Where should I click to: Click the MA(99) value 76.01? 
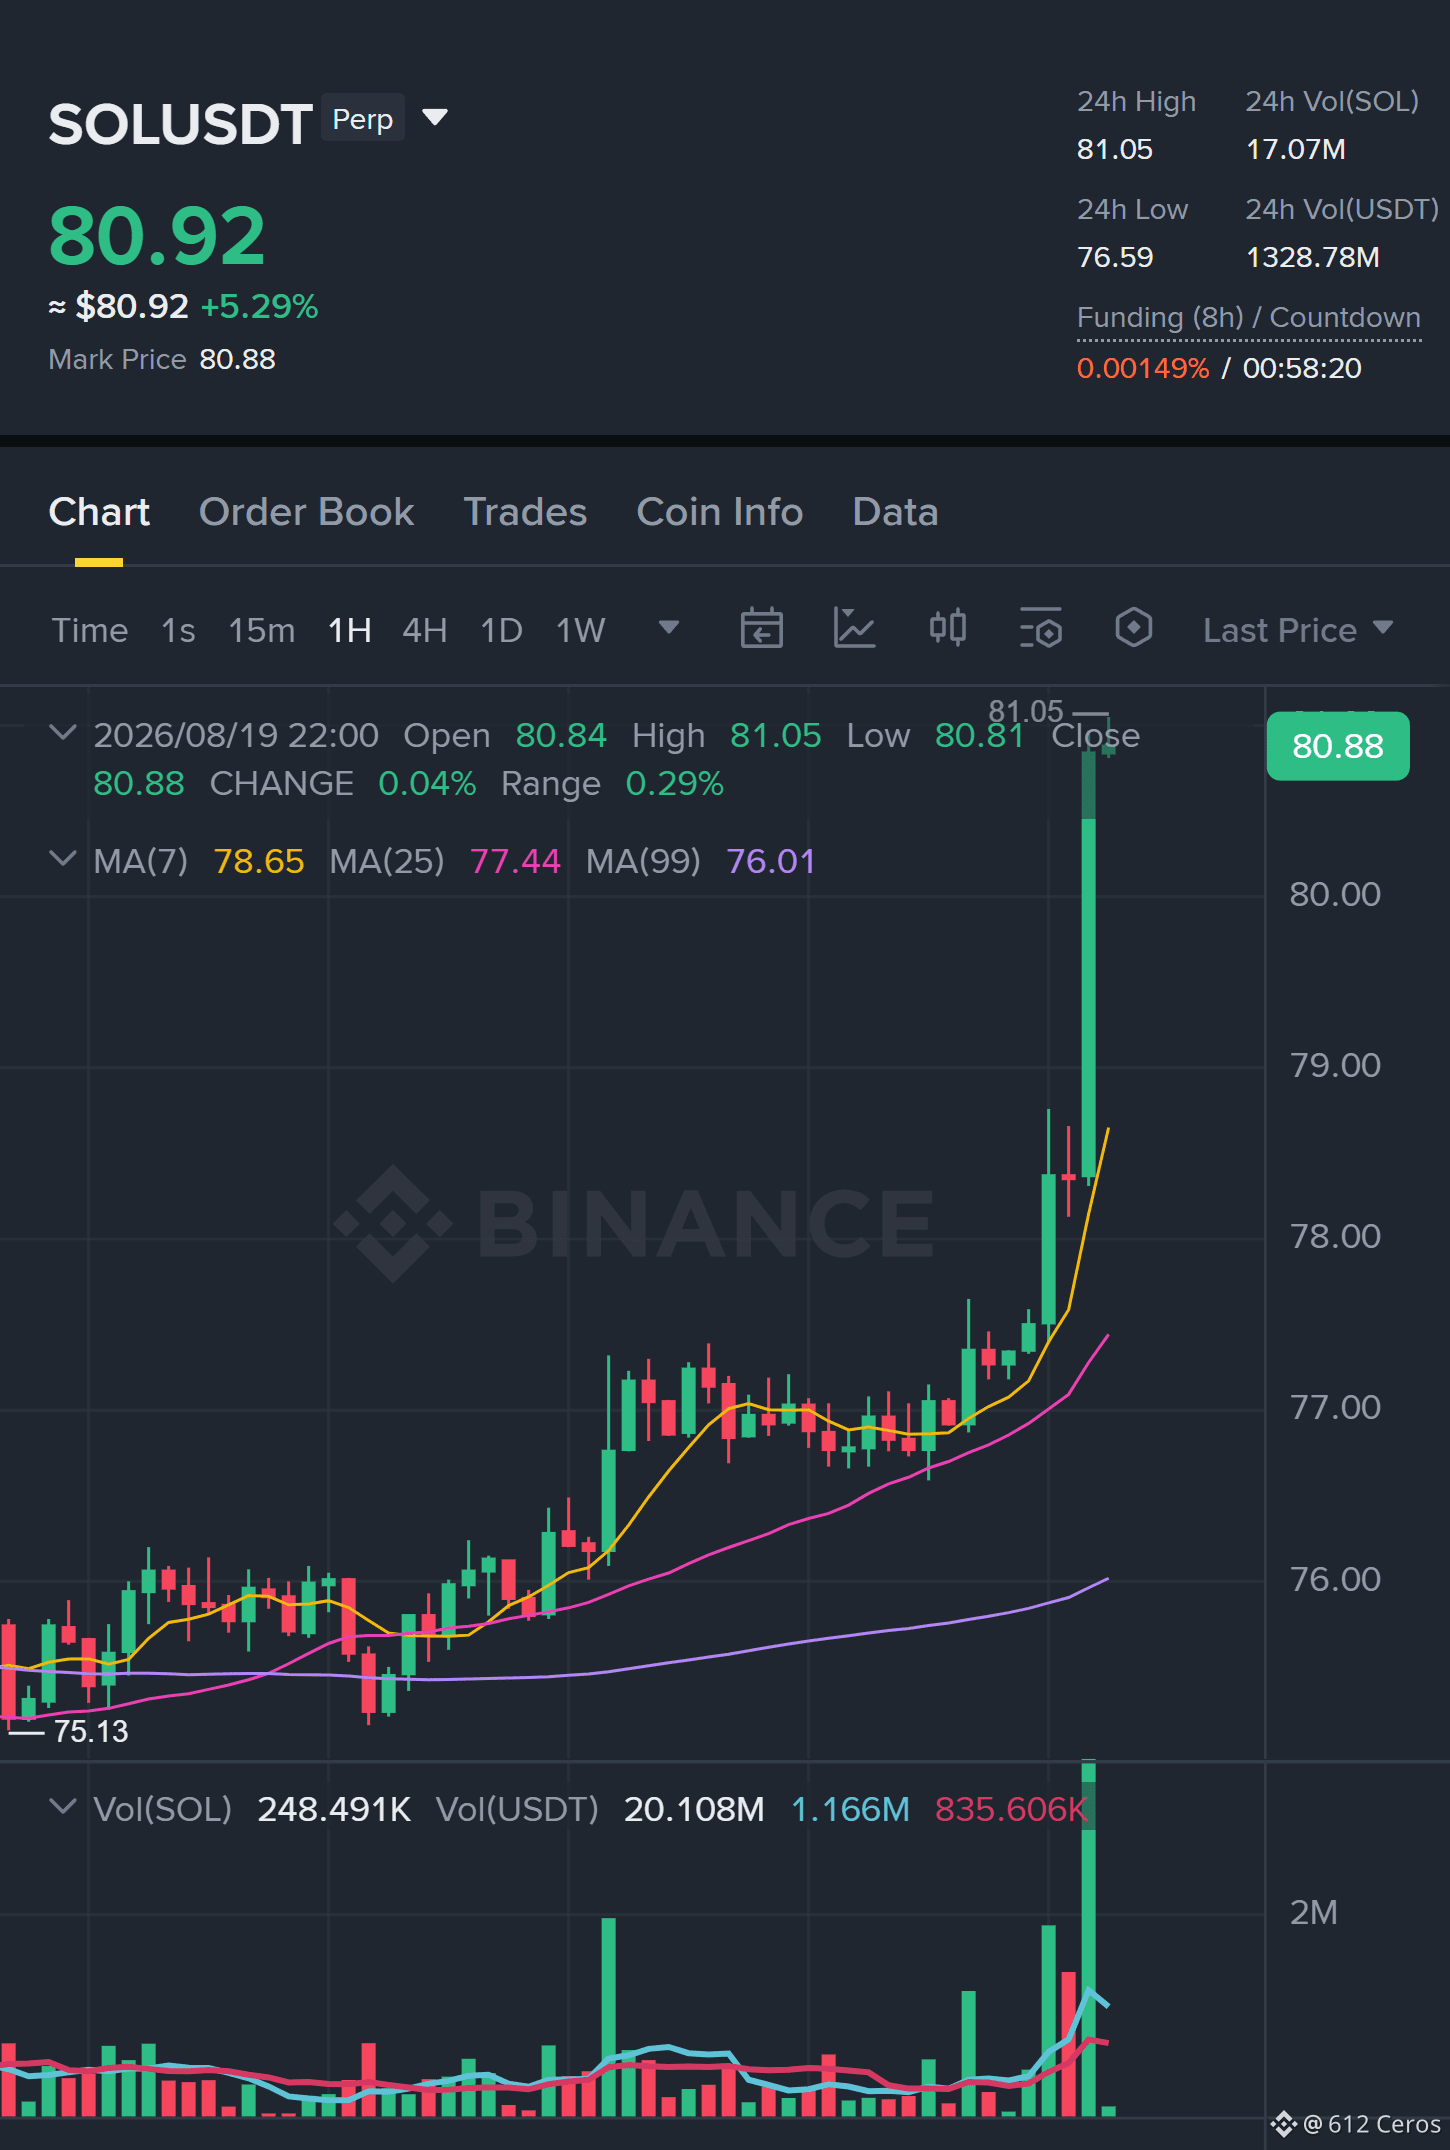pos(771,861)
